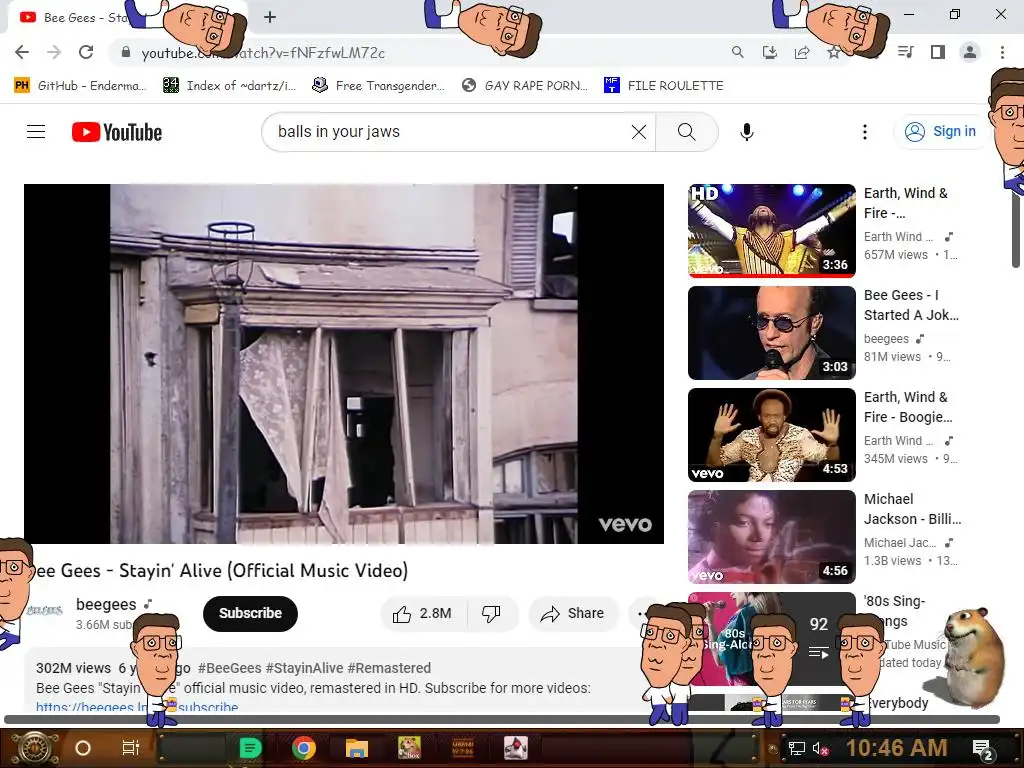
Task: Open the 3:36 Earth, Wind & Fire thumbnail
Action: coord(772,231)
